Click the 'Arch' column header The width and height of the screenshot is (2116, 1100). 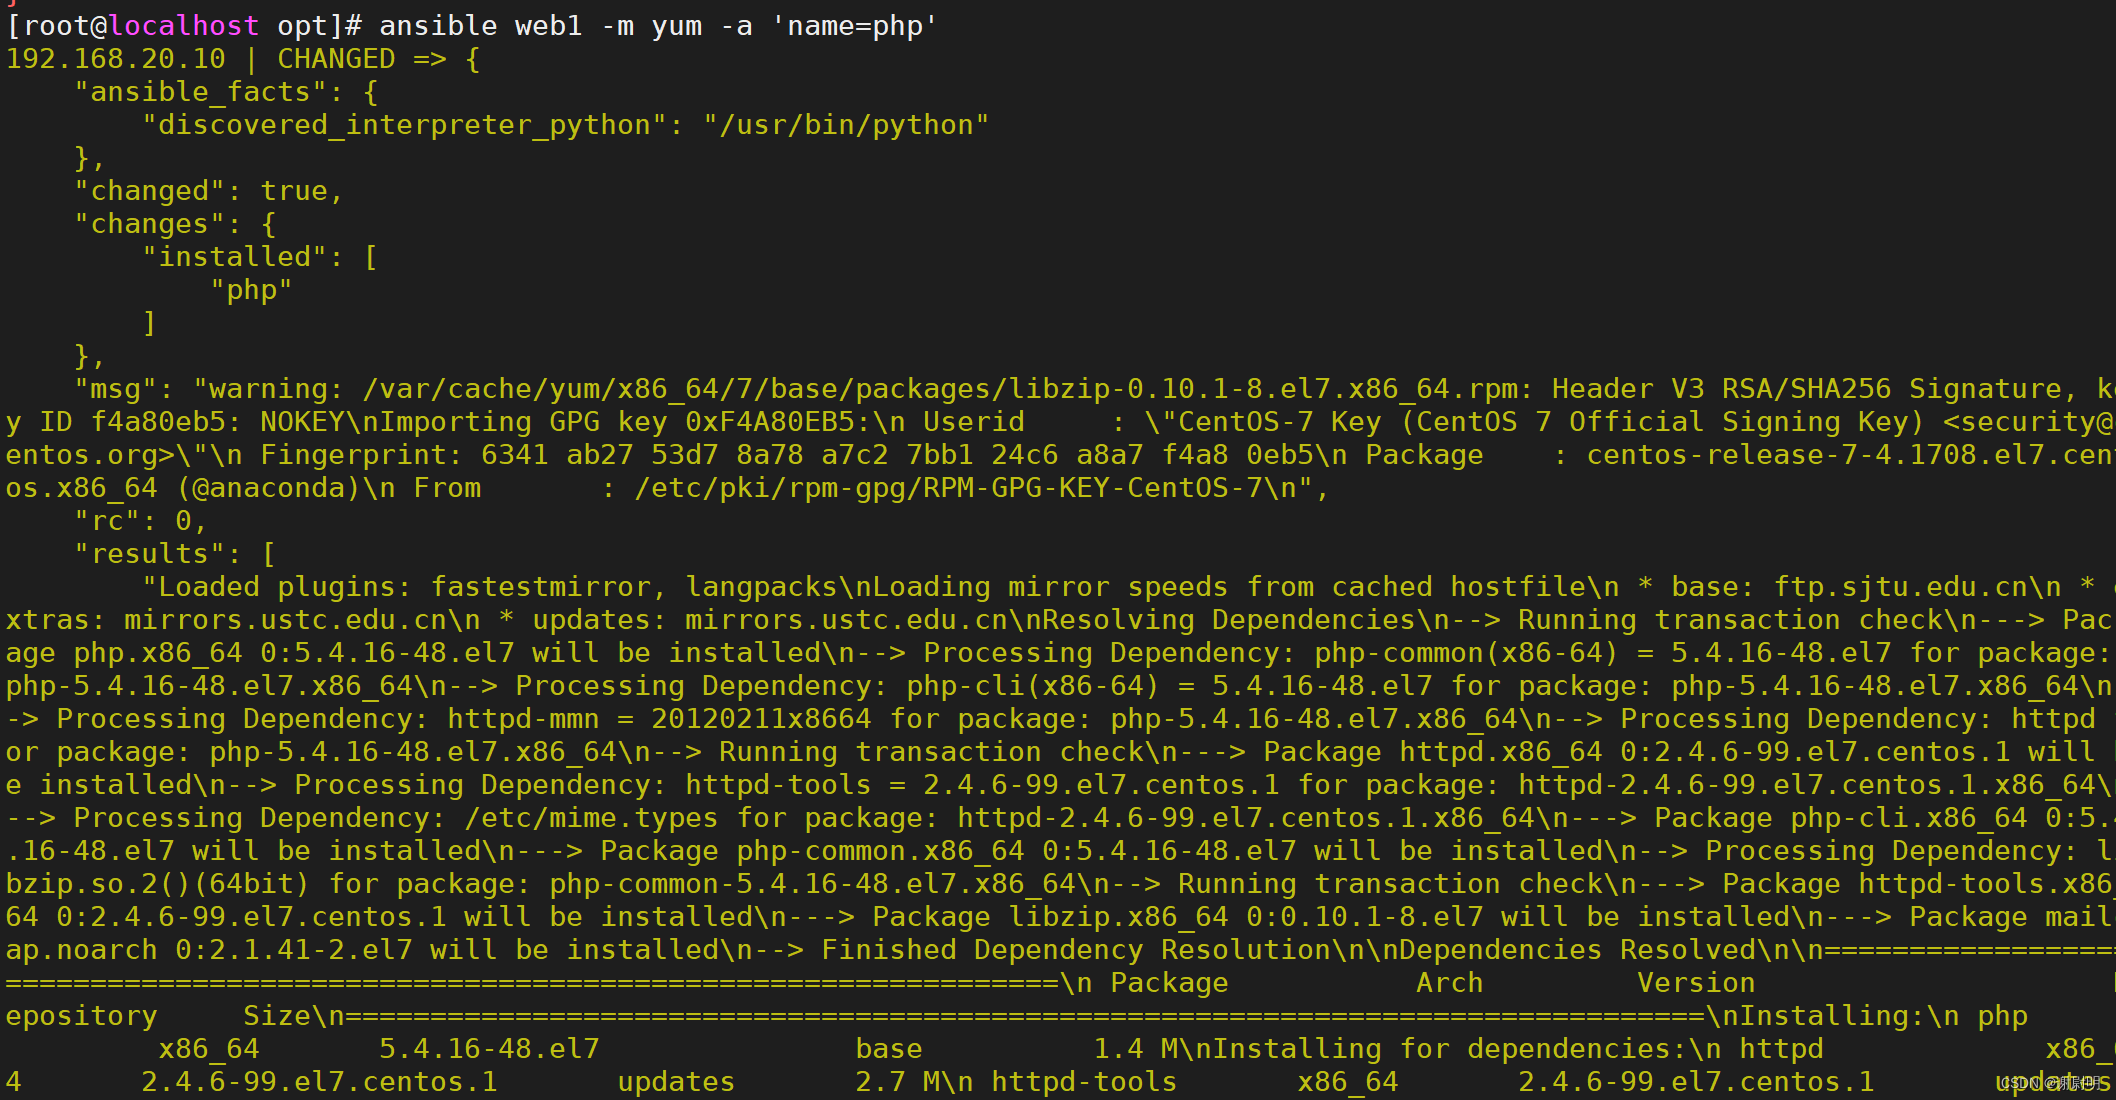click(1450, 983)
